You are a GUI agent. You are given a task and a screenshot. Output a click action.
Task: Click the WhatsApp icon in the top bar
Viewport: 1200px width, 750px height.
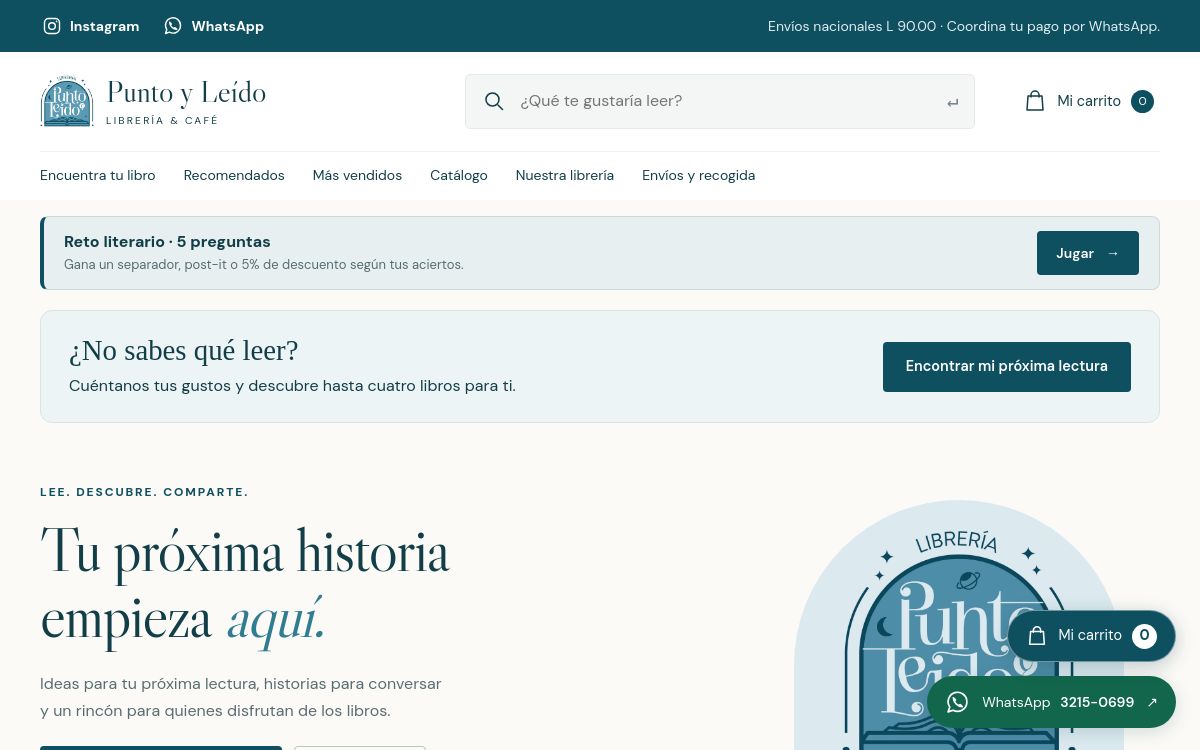(173, 26)
